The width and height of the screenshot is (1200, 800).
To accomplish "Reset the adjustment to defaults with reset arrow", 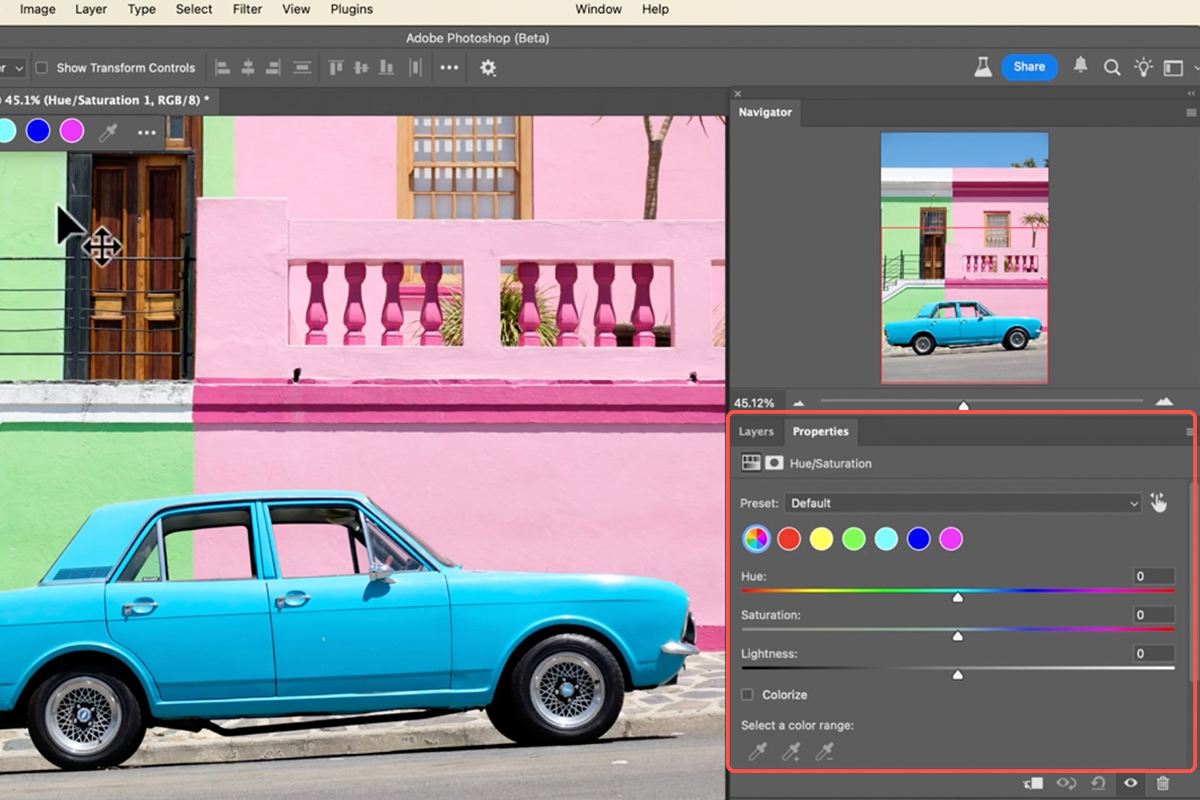I will 1099,783.
